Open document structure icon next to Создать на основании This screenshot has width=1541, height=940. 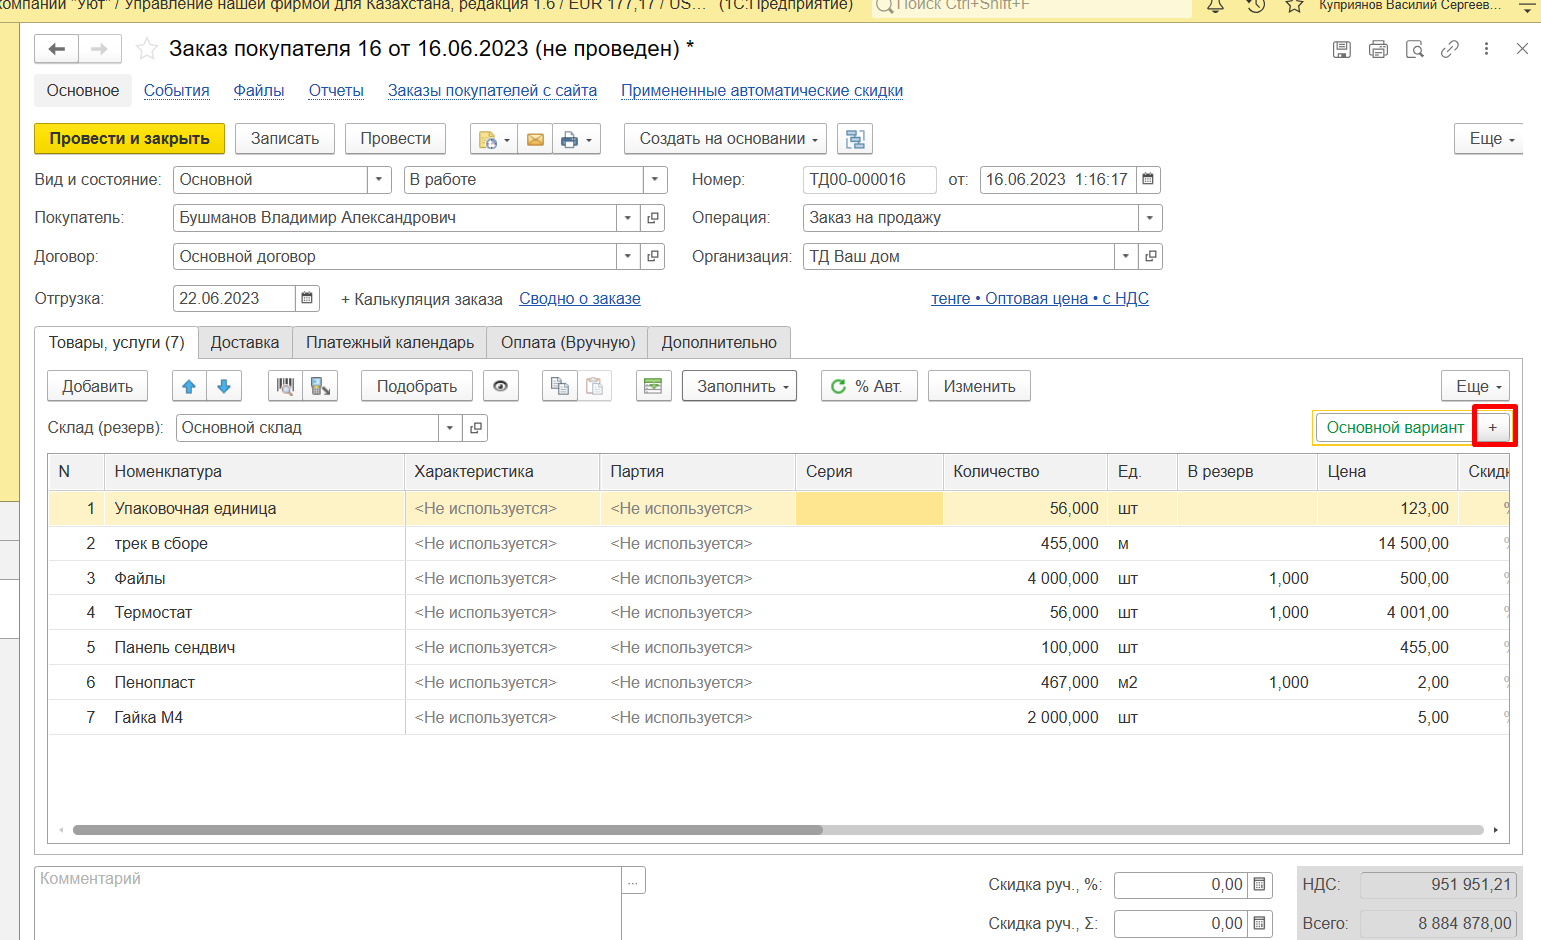(855, 139)
